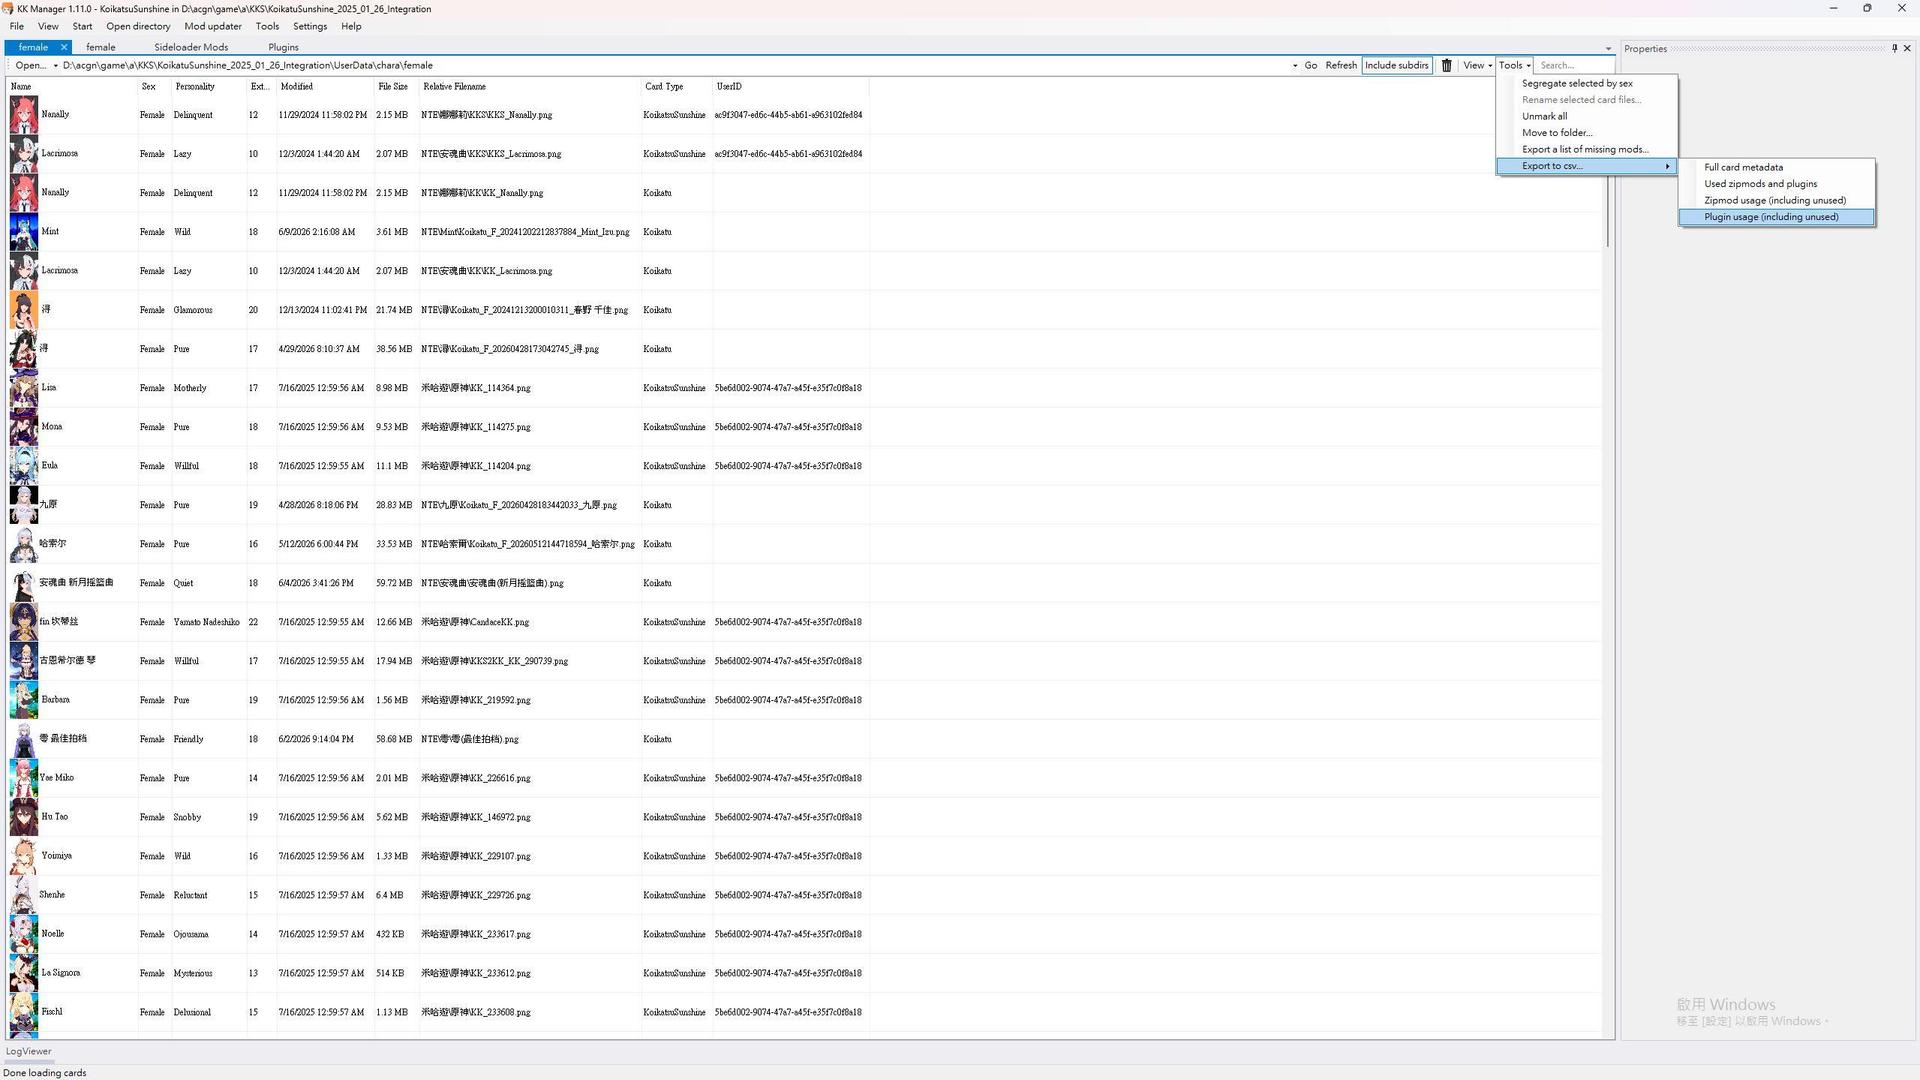
Task: Click the trash can delete icon
Action: 1446,66
